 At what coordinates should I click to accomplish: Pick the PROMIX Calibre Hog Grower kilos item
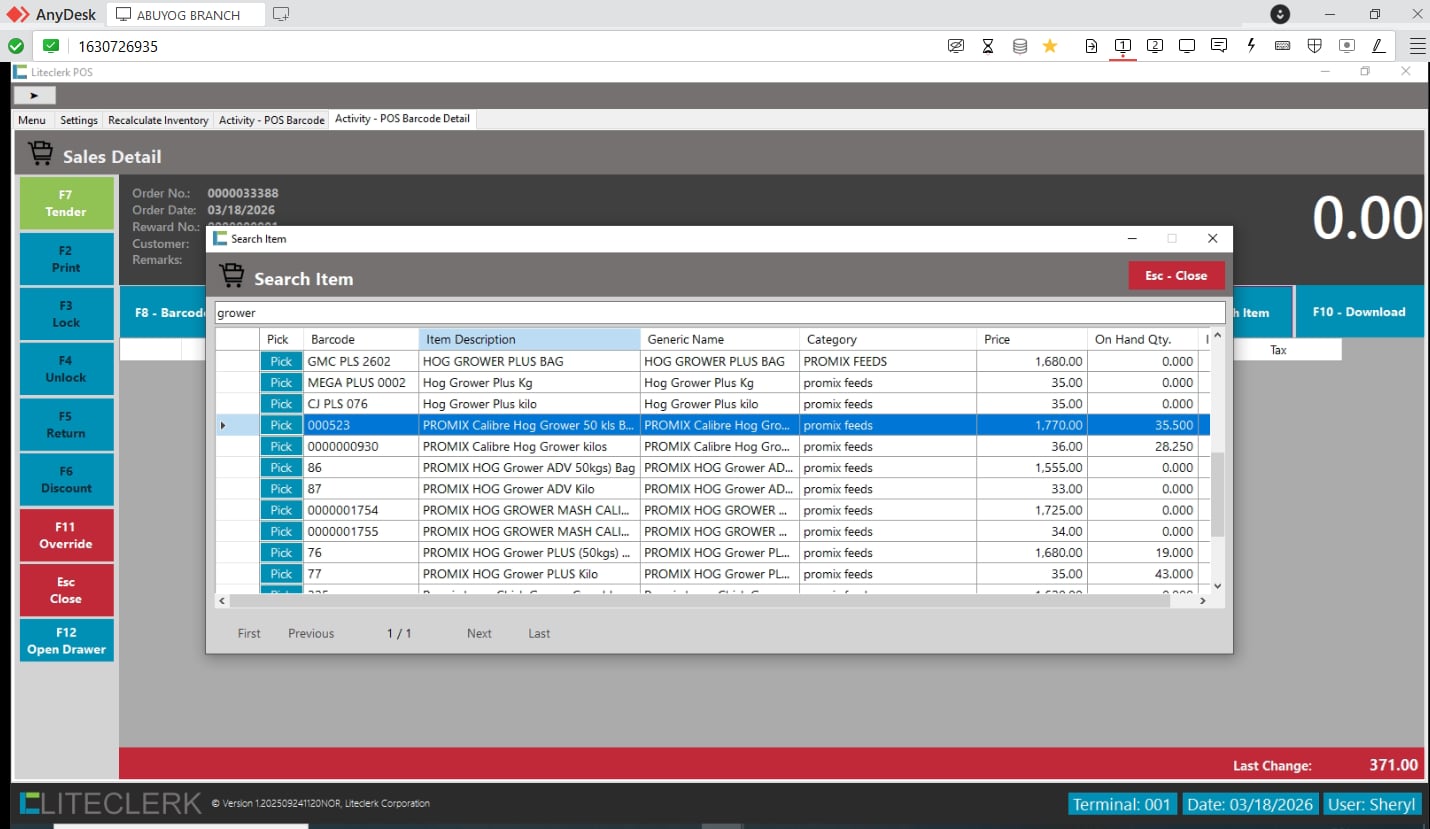281,447
